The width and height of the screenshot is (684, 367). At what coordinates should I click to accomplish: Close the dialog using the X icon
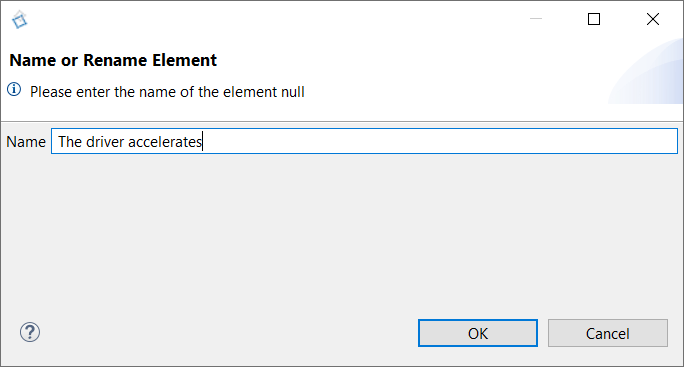coord(653,19)
